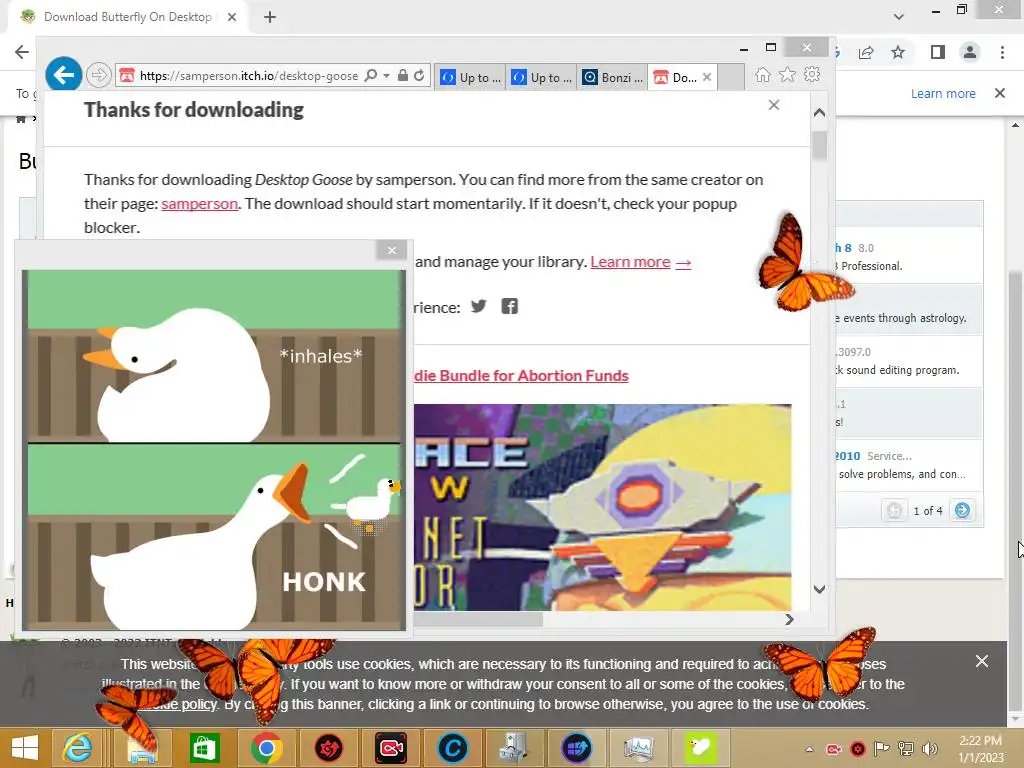Screen dimensions: 1024x768
Task: Open the red screen recorder taskbar icon
Action: pos(391,748)
